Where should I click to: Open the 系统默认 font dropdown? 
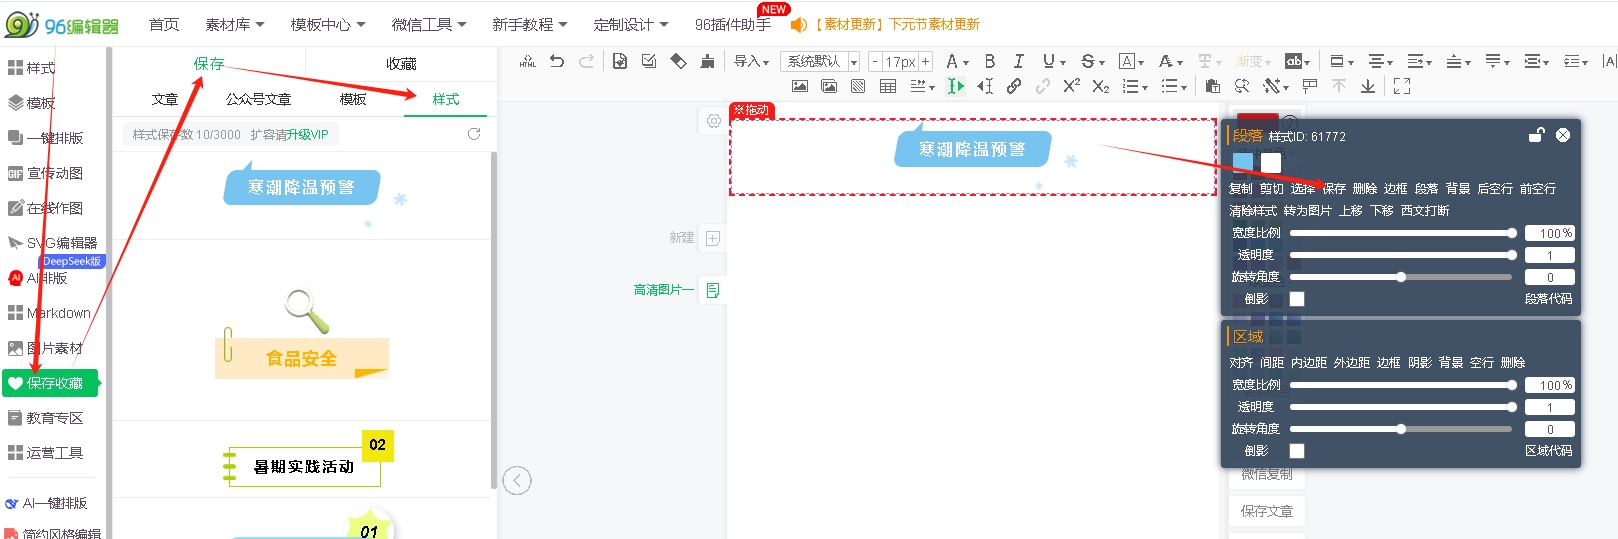click(821, 62)
